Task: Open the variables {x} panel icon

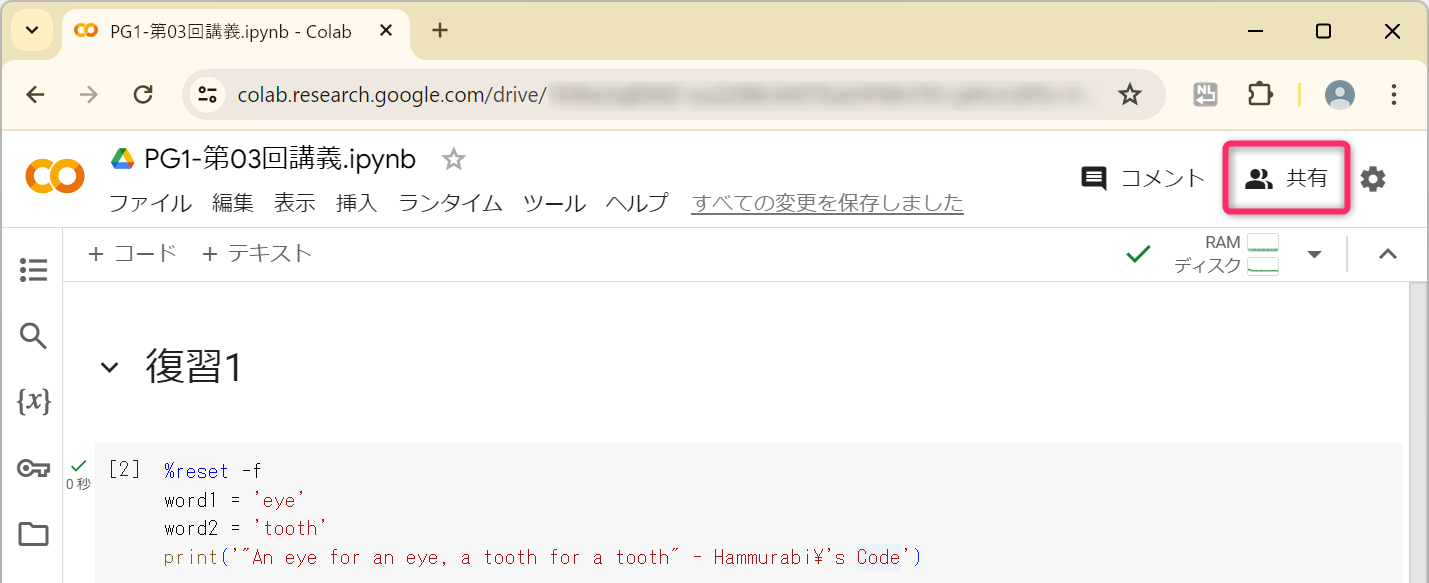Action: pos(33,402)
